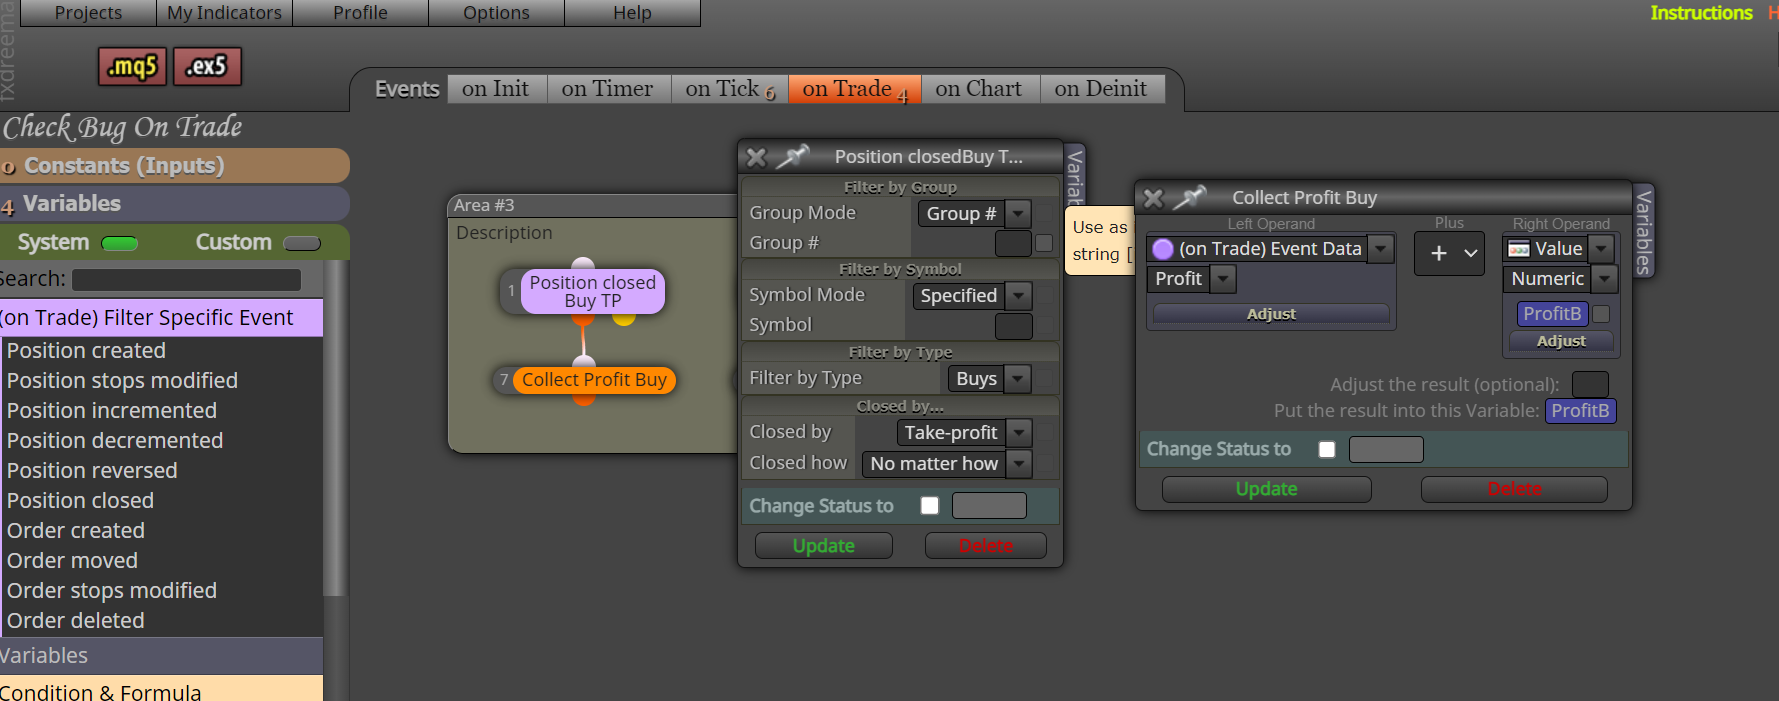Image resolution: width=1779 pixels, height=701 pixels.
Task: Click the Adjust the result input box
Action: [x=1590, y=384]
